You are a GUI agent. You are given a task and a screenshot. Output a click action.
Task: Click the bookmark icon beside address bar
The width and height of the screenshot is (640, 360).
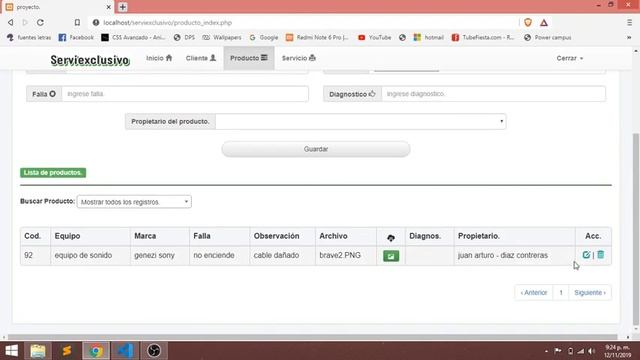(x=77, y=22)
